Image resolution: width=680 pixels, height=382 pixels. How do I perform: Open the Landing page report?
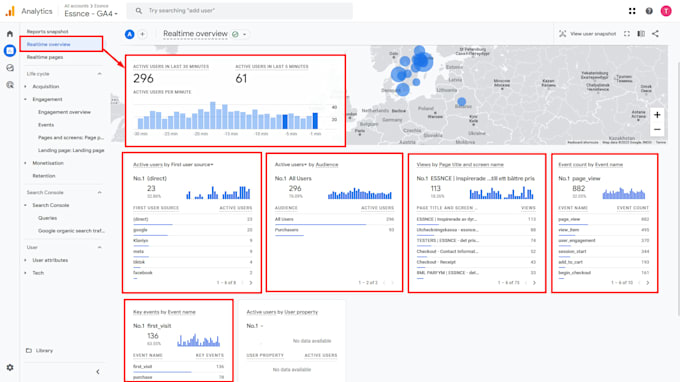[x=71, y=150]
